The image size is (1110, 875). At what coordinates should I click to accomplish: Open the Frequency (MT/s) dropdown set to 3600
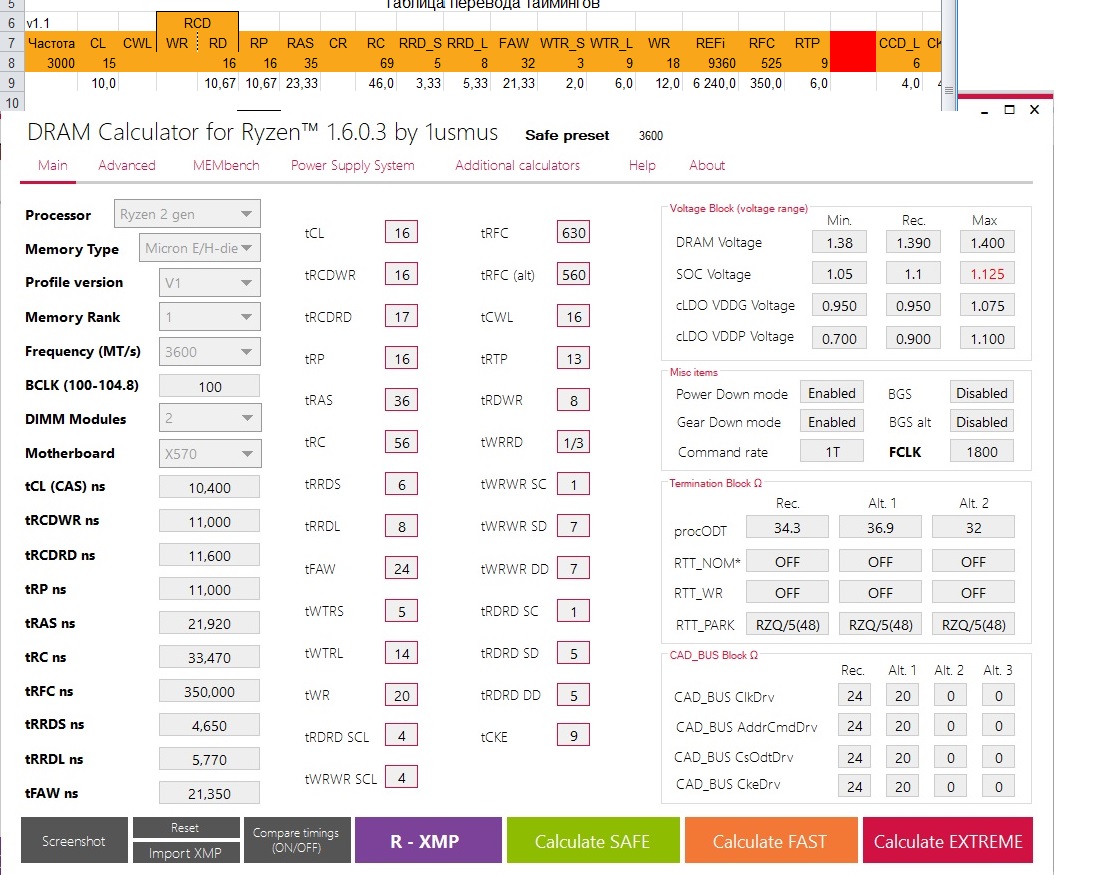(210, 352)
